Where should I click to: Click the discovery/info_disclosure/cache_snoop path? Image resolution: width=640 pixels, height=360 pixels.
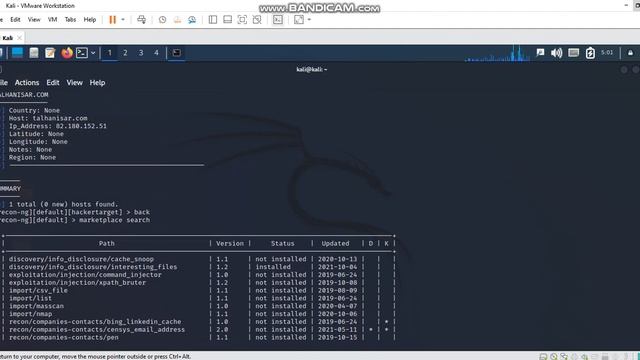click(81, 259)
